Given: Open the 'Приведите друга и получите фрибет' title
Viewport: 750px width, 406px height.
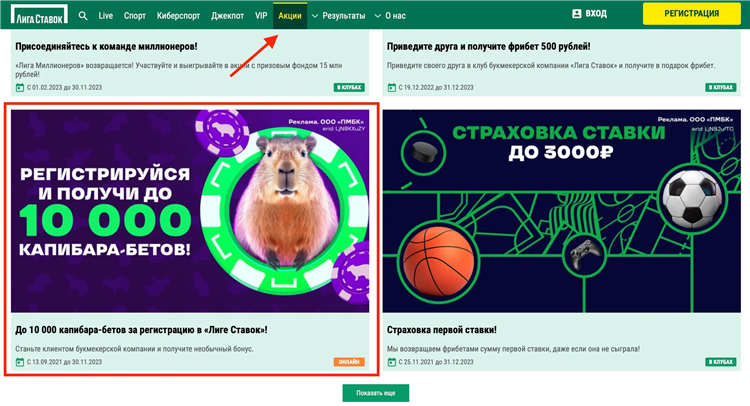Looking at the screenshot, I should tap(488, 46).
